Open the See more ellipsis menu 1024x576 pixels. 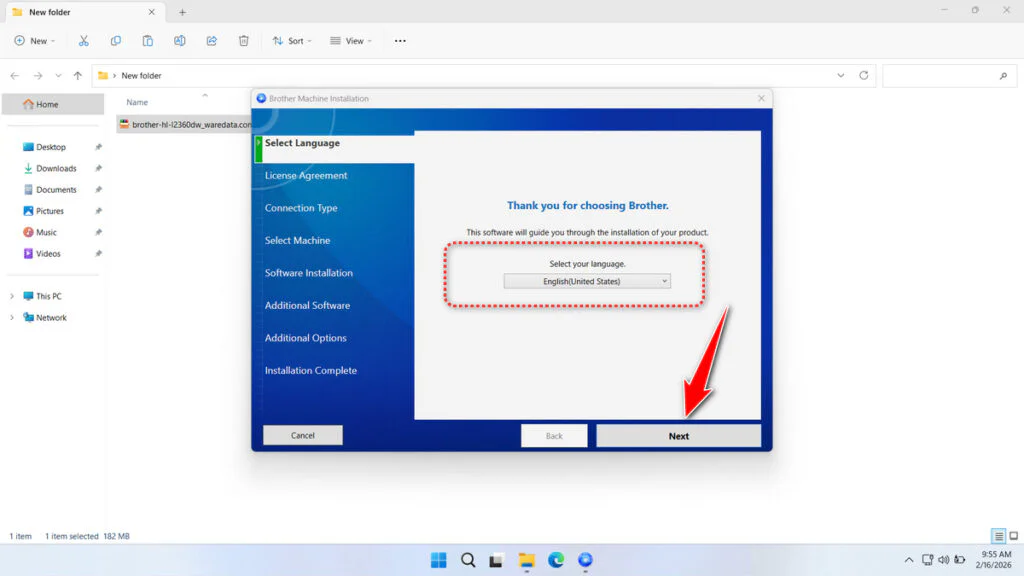coord(400,41)
